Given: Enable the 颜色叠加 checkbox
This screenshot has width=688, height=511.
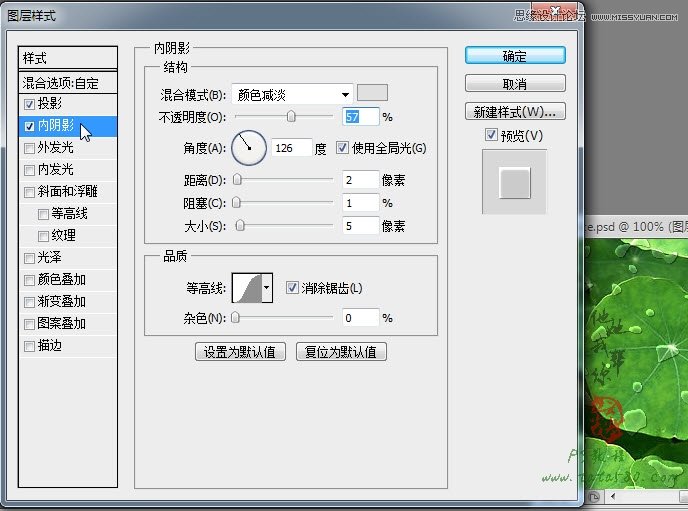Looking at the screenshot, I should coord(29,280).
